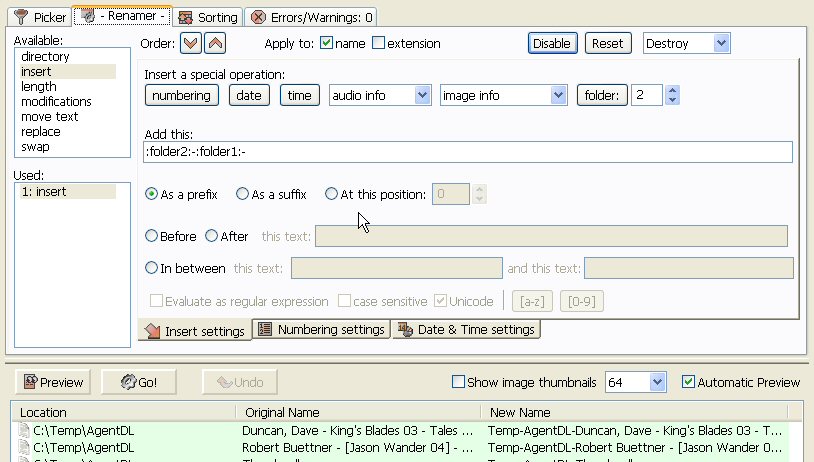This screenshot has height=462, width=814.
Task: Insert time special operation
Action: pos(300,95)
